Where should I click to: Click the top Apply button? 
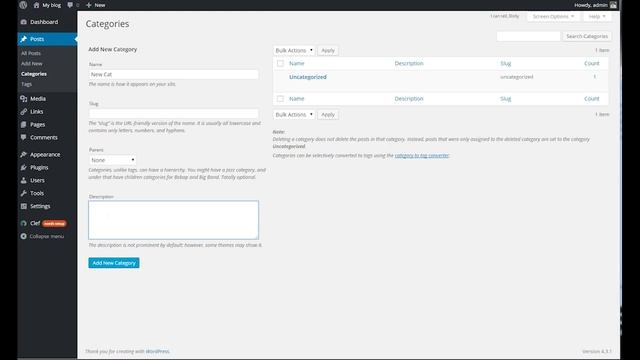tap(328, 51)
